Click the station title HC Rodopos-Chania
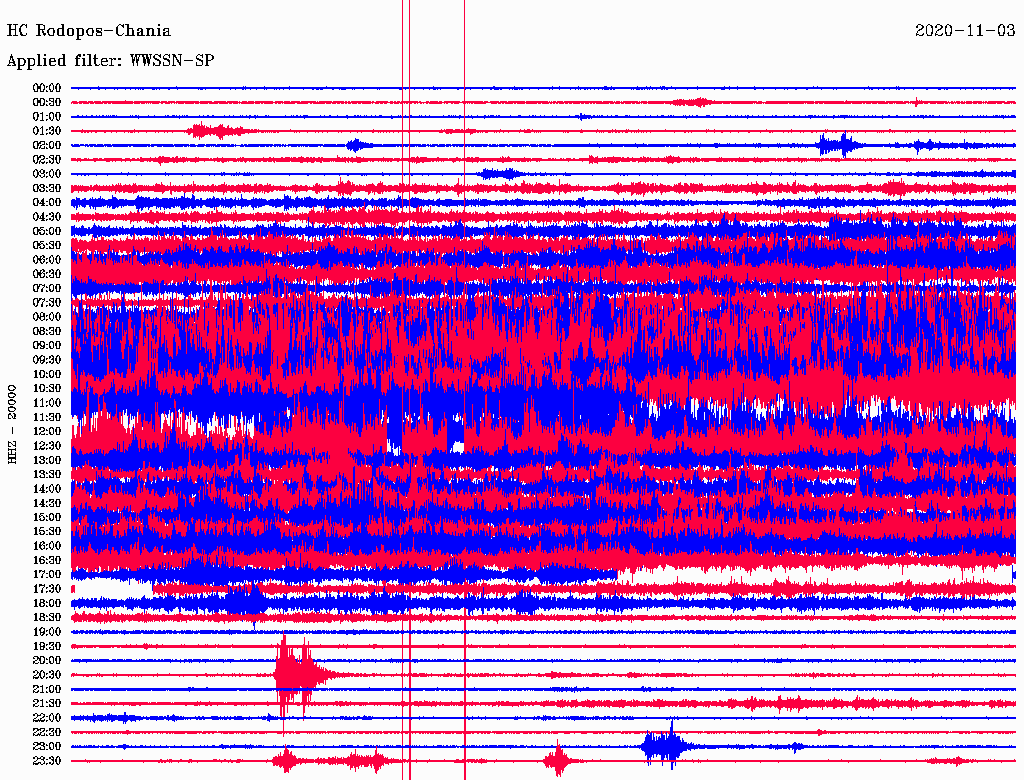Image resolution: width=1024 pixels, height=780 pixels. coord(89,31)
